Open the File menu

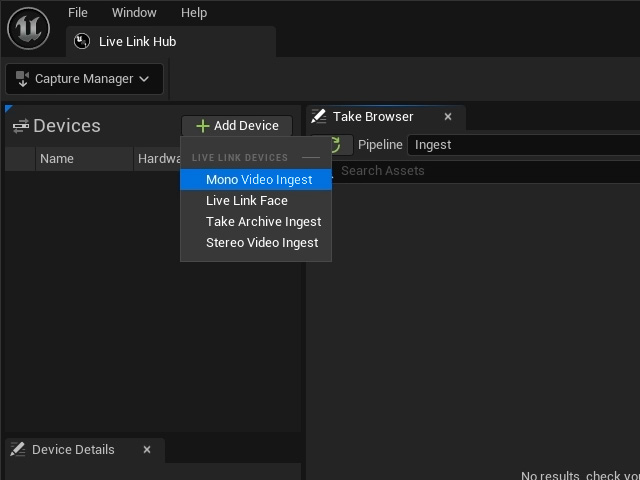78,13
